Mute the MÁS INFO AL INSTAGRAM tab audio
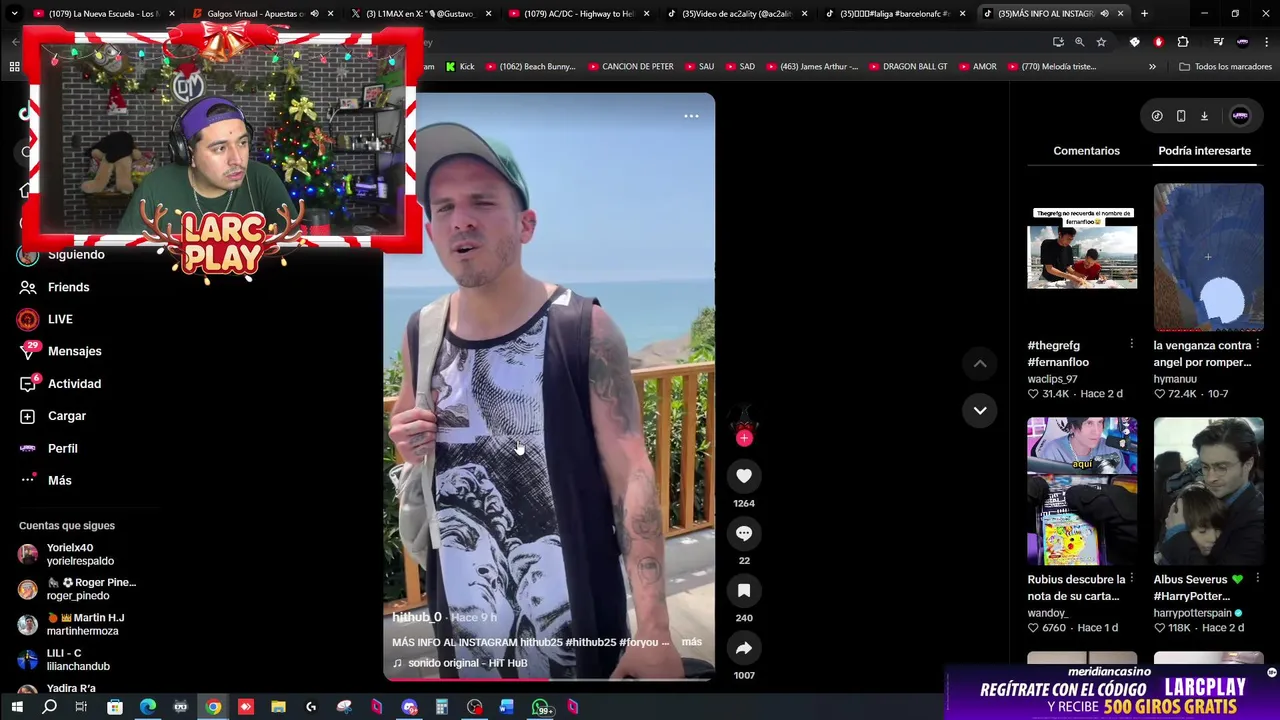 click(1104, 14)
